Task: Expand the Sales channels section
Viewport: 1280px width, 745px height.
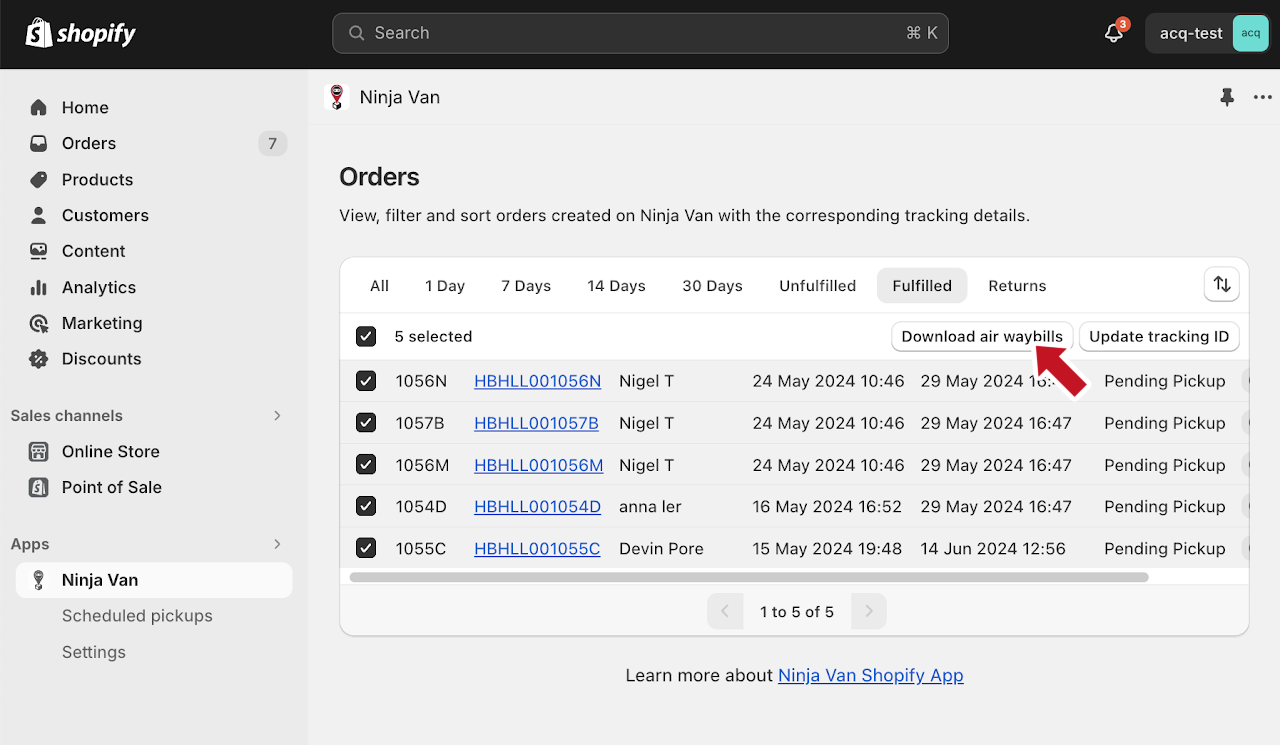Action: pyautogui.click(x=277, y=416)
